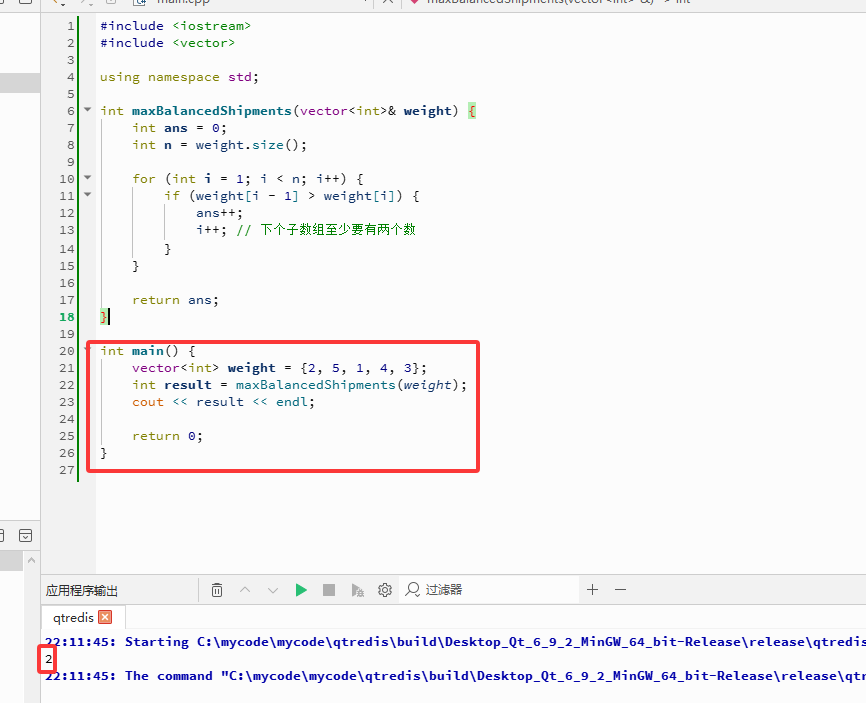Viewport: 866px width, 703px height.
Task: Collapse the if block at line 11
Action: click(x=87, y=194)
